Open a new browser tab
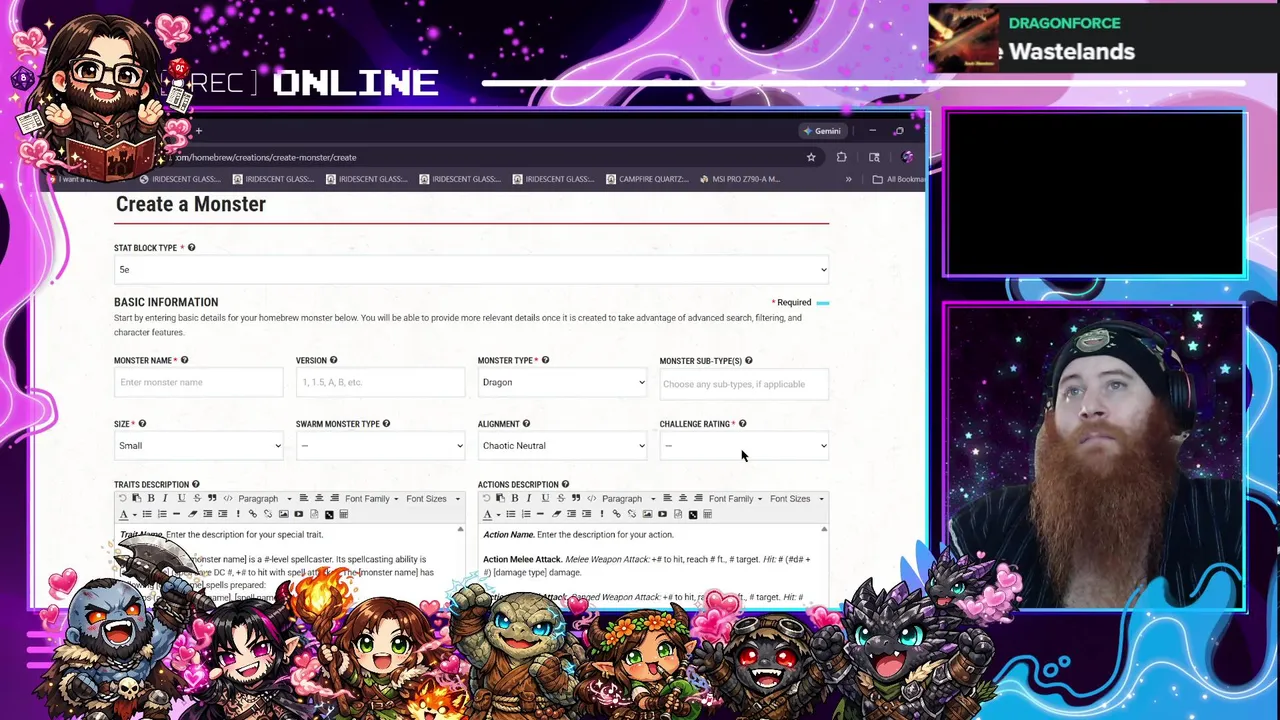 (198, 131)
